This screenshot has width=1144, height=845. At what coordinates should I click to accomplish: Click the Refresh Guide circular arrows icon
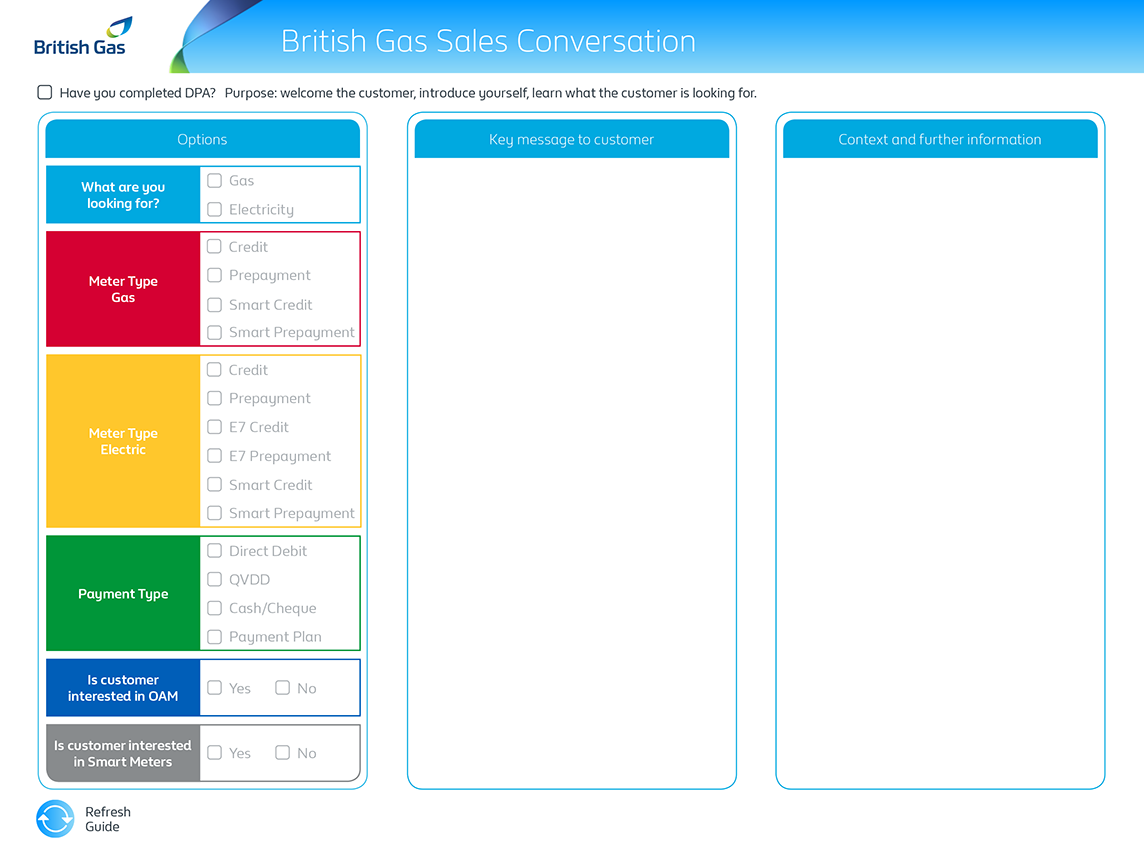pyautogui.click(x=55, y=819)
